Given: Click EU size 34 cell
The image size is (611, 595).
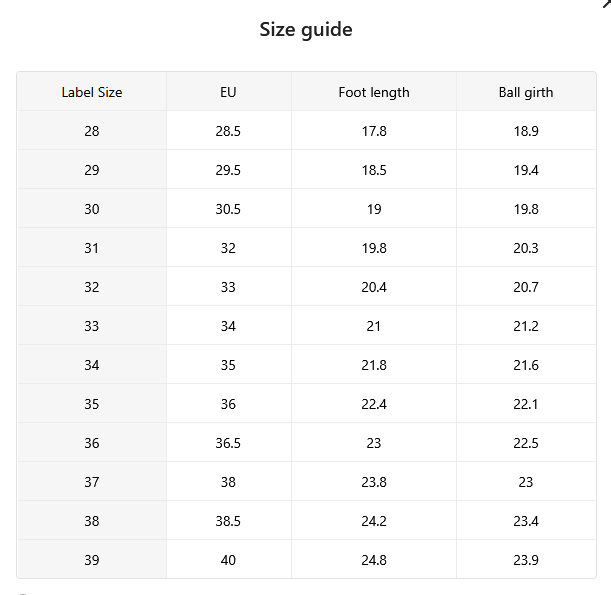Looking at the screenshot, I should 229,325.
